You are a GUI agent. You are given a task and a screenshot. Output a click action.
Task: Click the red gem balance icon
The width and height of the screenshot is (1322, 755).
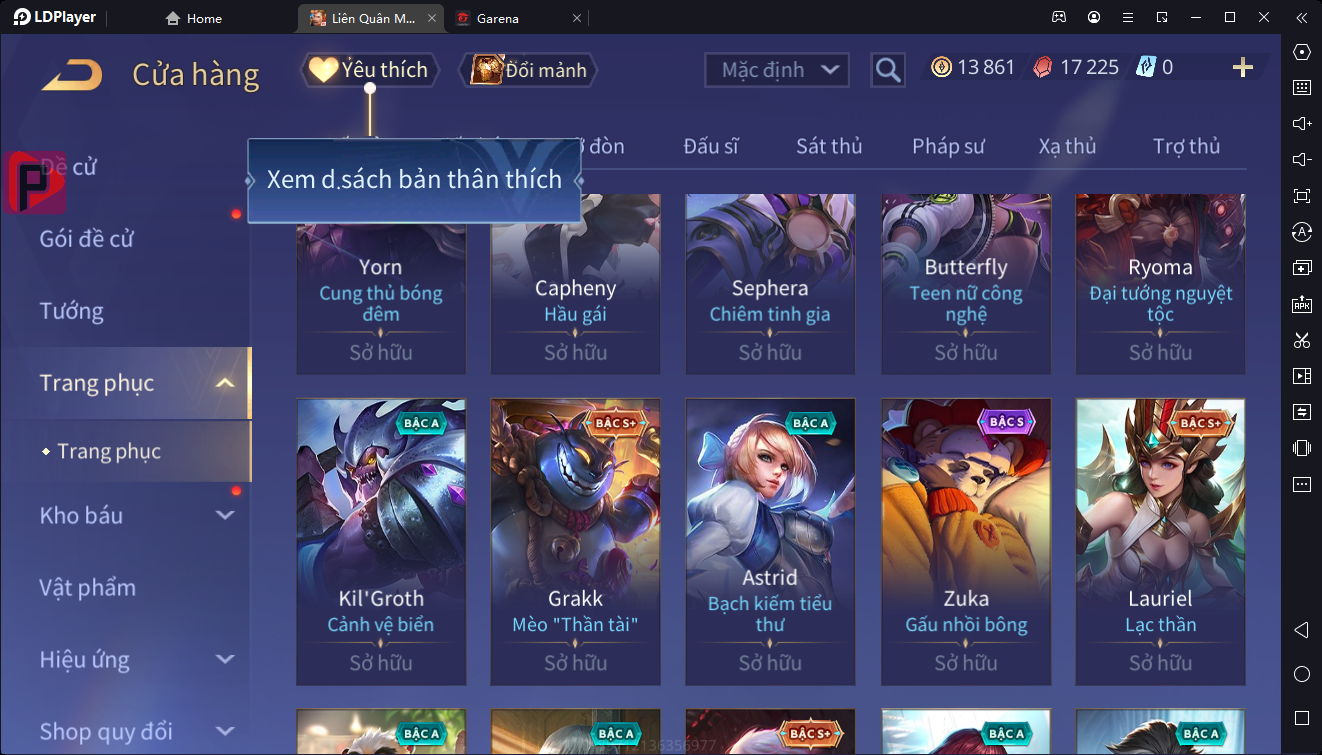tap(1043, 67)
